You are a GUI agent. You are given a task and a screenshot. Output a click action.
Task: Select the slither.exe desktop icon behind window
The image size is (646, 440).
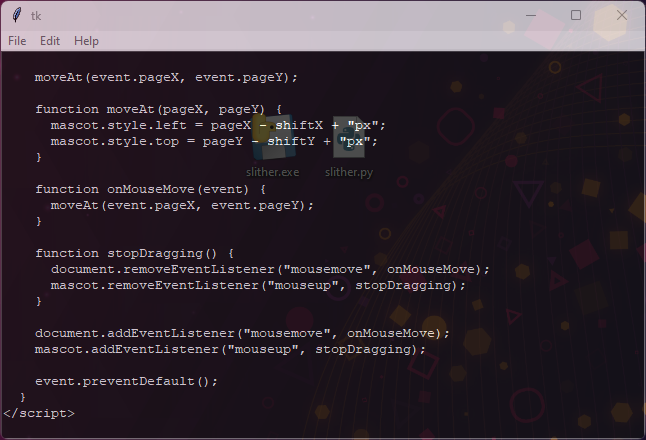tap(273, 146)
